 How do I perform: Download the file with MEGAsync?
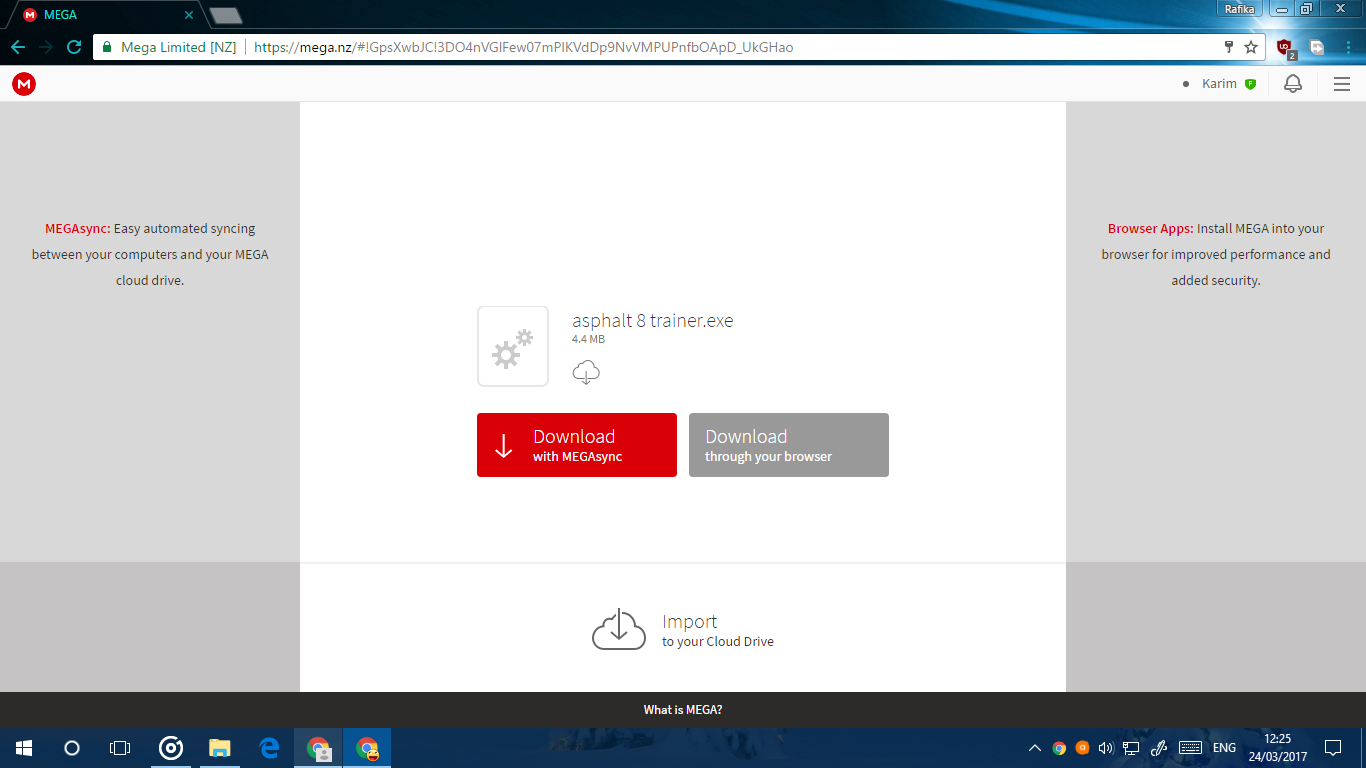pyautogui.click(x=577, y=445)
